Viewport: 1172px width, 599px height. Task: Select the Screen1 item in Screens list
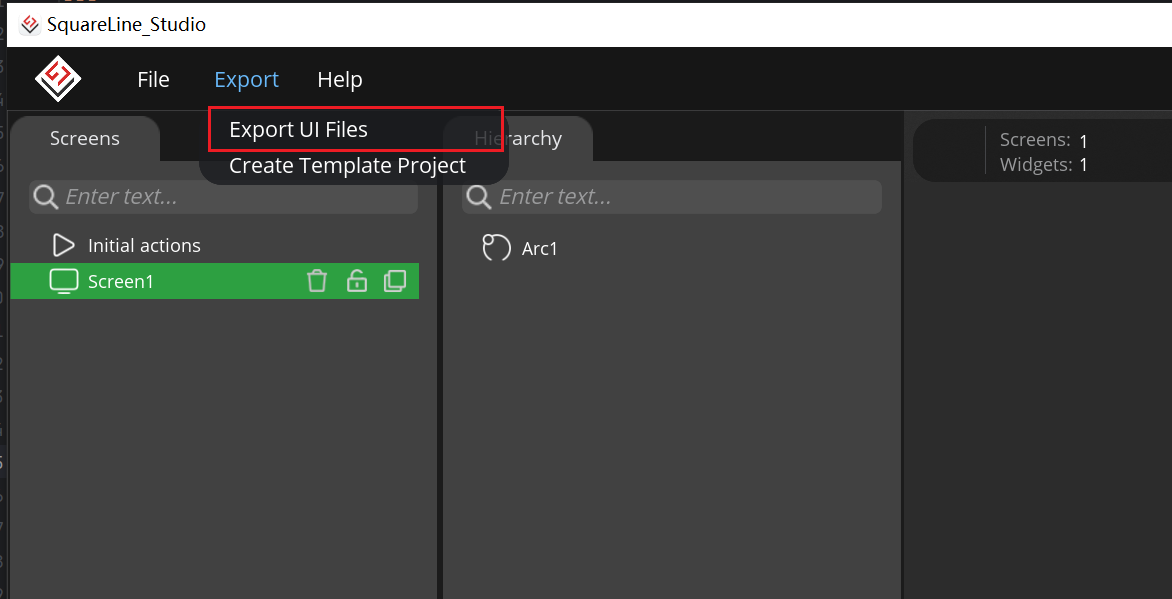point(121,282)
